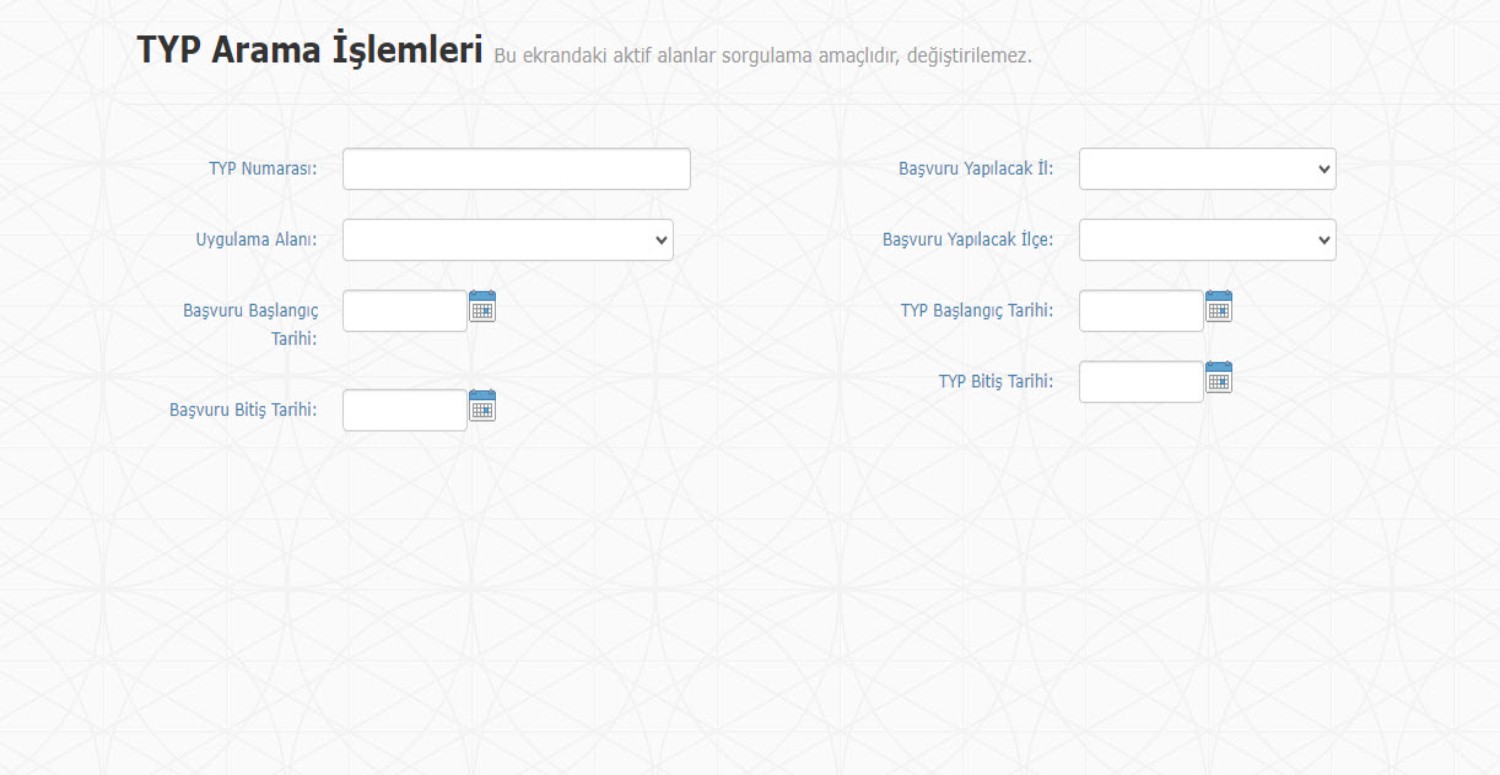This screenshot has width=1500, height=775.
Task: Open calendar picker for Başvuru Bitiş Tarihi
Action: (482, 406)
